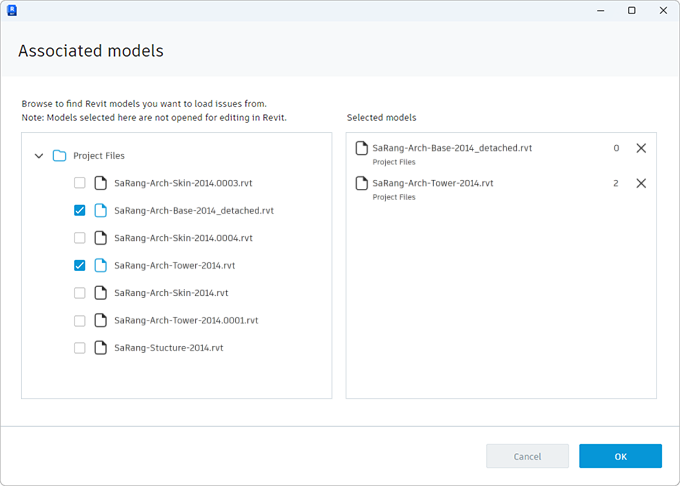Click issue count for SaRang-Arch-Tower-2014.rvt
Screen dimensions: 680x486
pyautogui.click(x=616, y=183)
